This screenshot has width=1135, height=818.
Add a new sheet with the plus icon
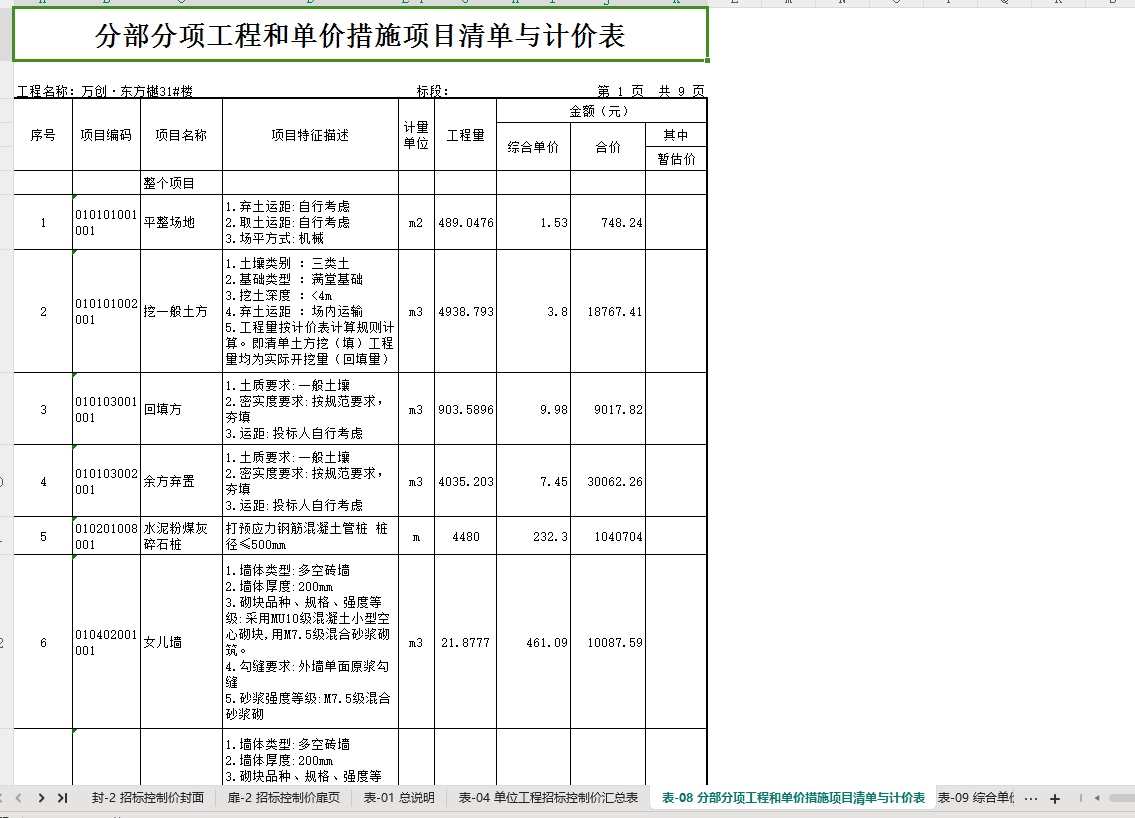coord(1055,798)
